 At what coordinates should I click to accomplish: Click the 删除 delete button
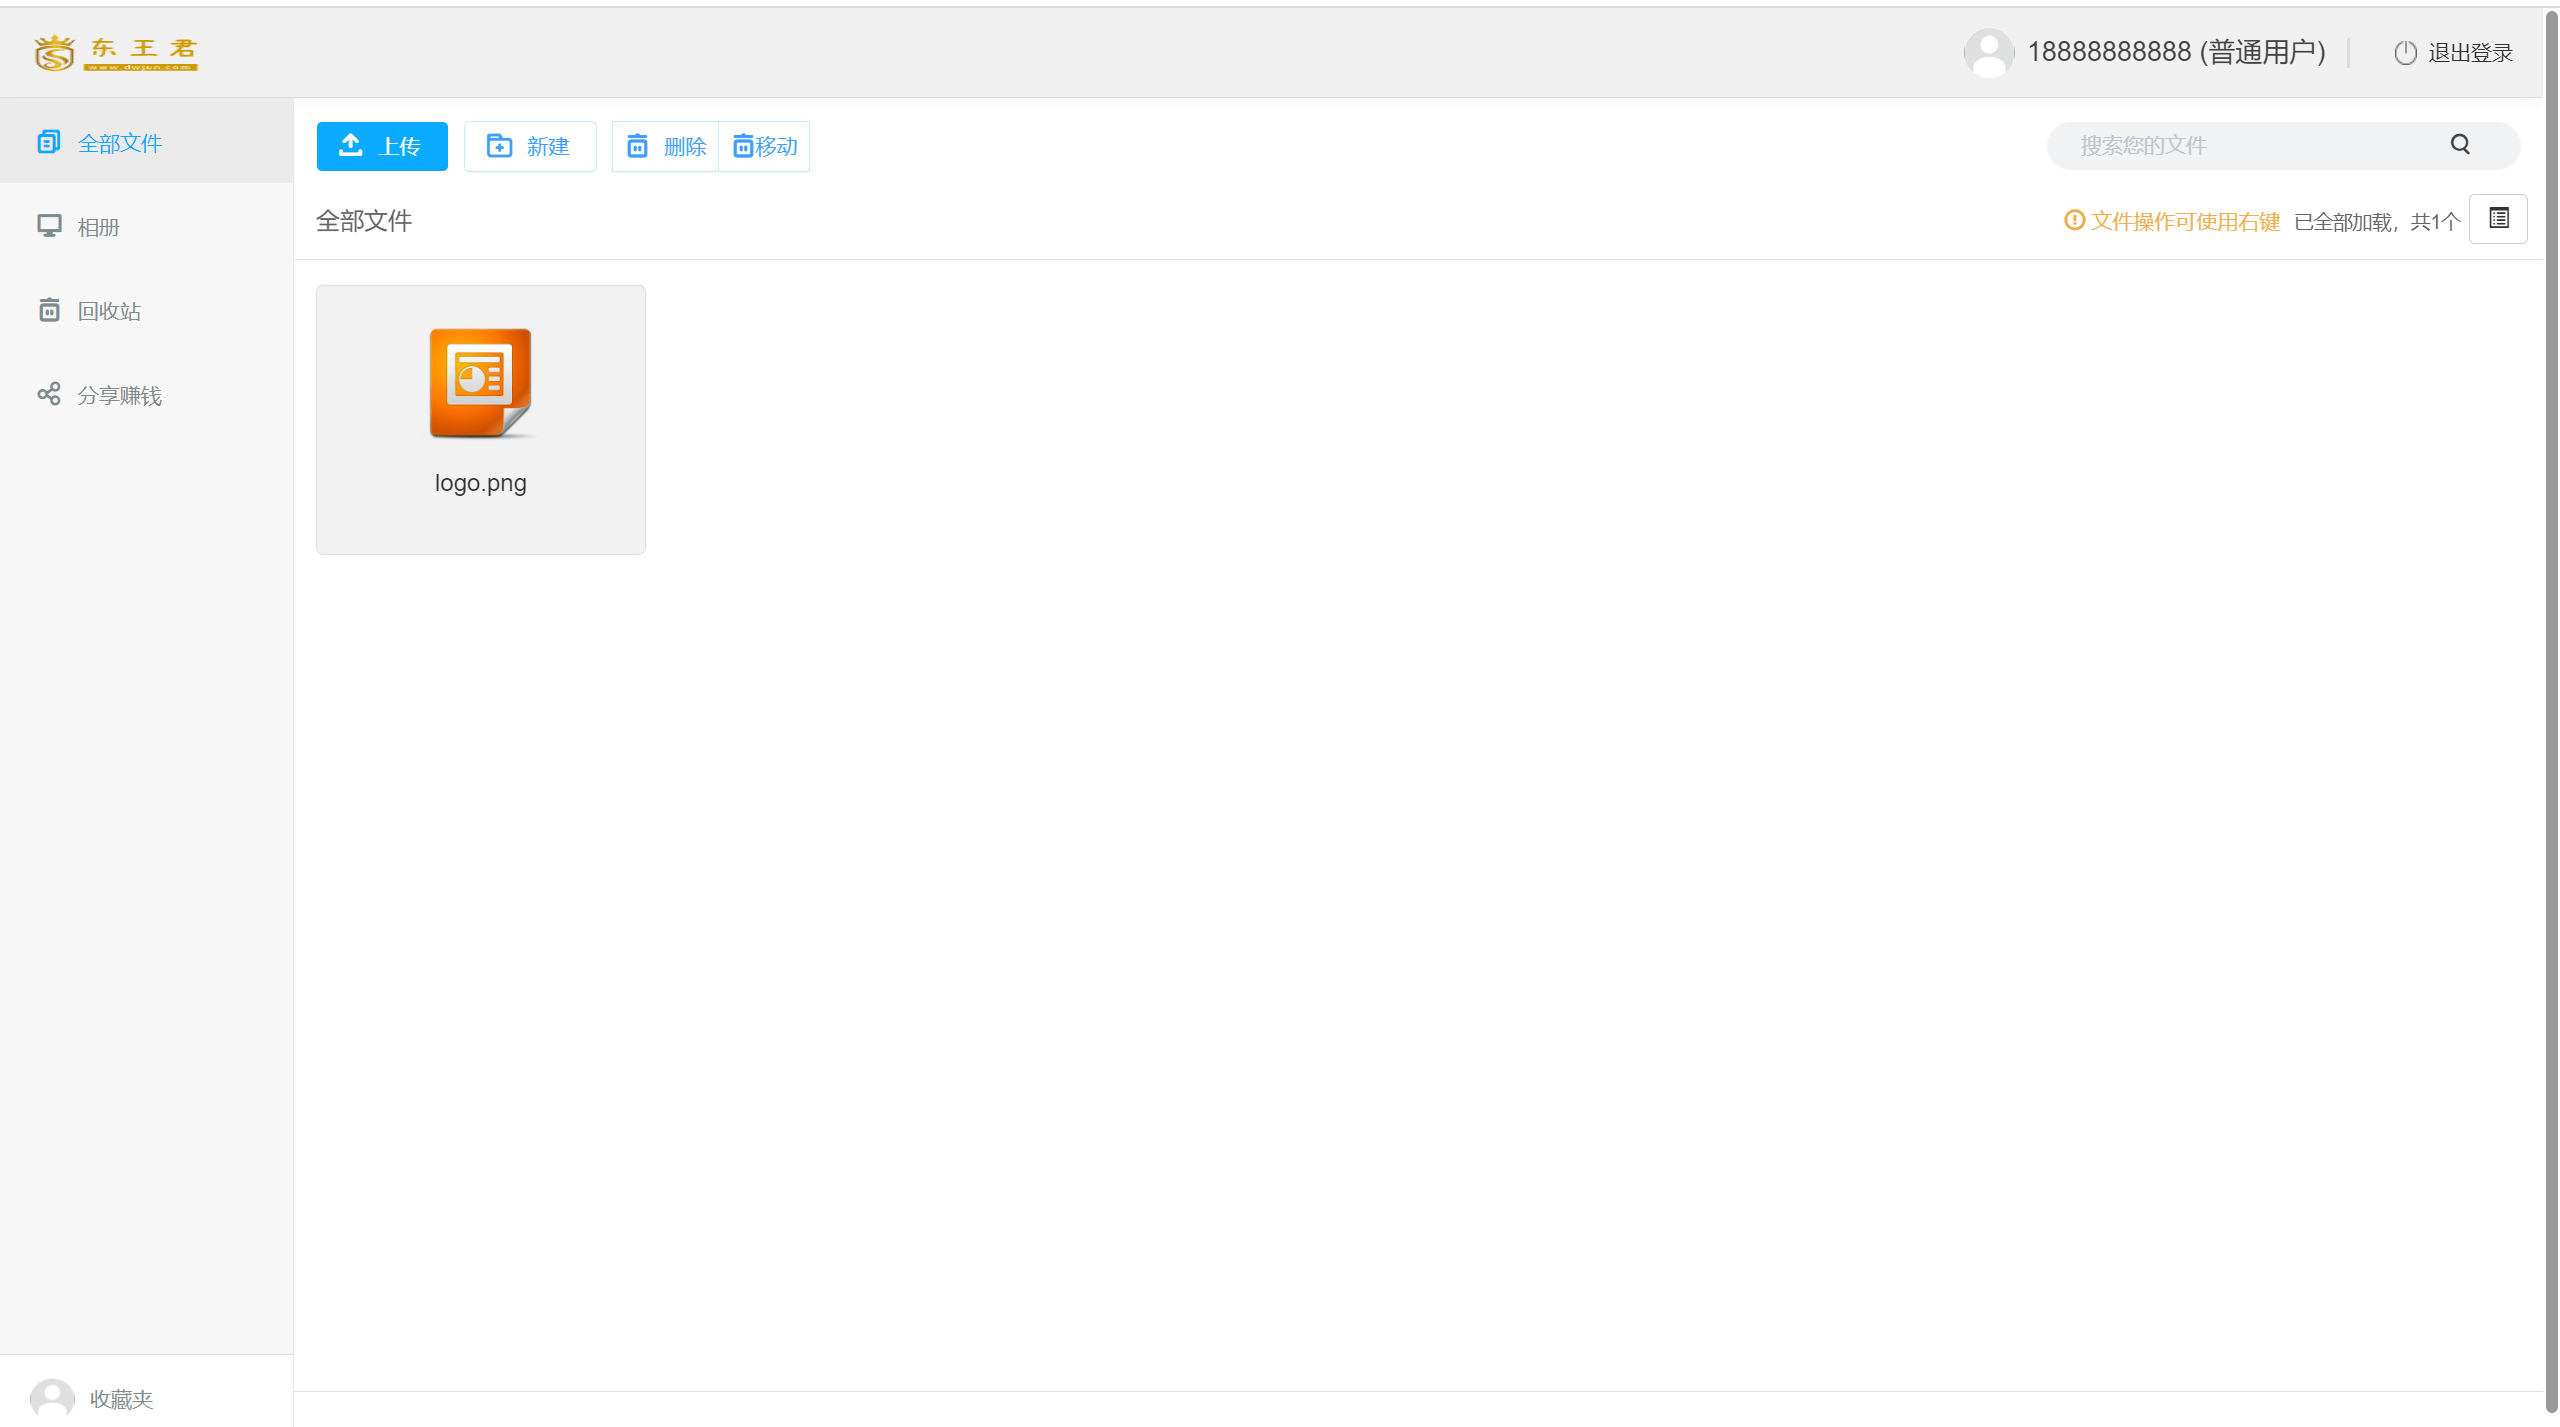click(666, 147)
